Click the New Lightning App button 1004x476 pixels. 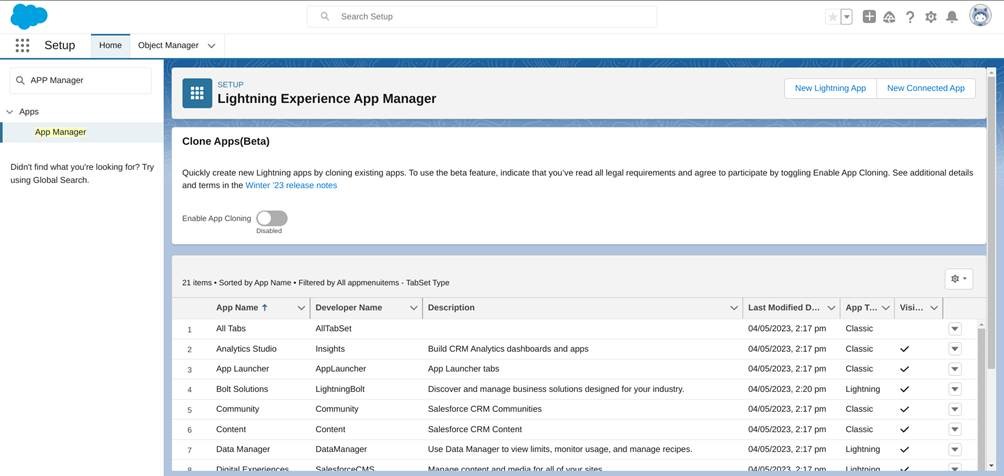pyautogui.click(x=830, y=88)
